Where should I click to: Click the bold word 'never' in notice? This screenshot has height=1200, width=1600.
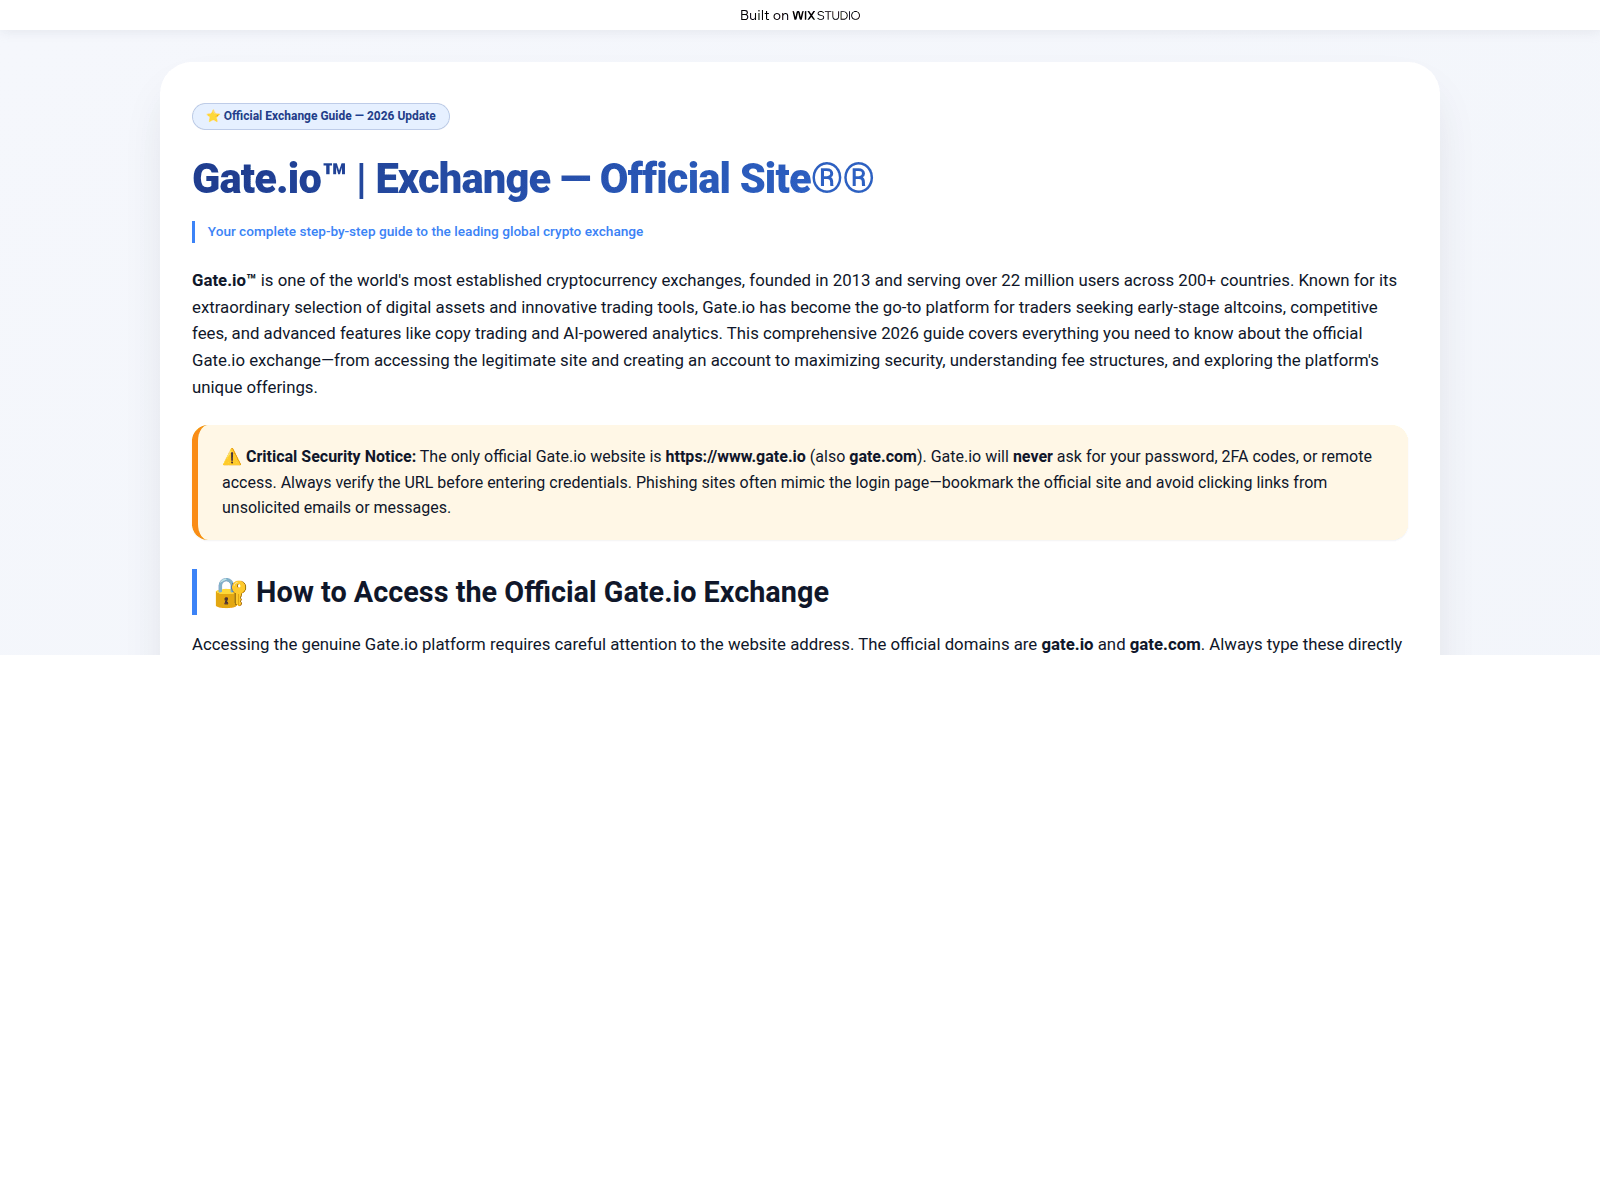(1033, 457)
